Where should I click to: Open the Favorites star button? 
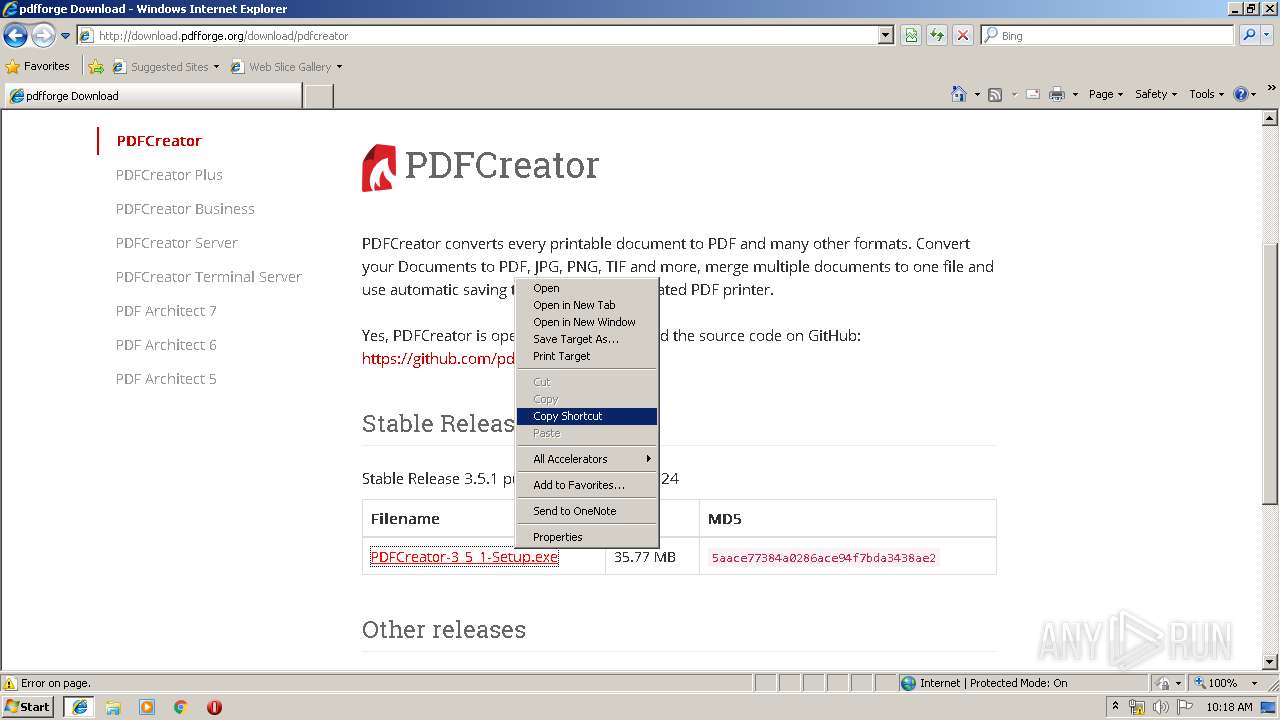[x=38, y=67]
